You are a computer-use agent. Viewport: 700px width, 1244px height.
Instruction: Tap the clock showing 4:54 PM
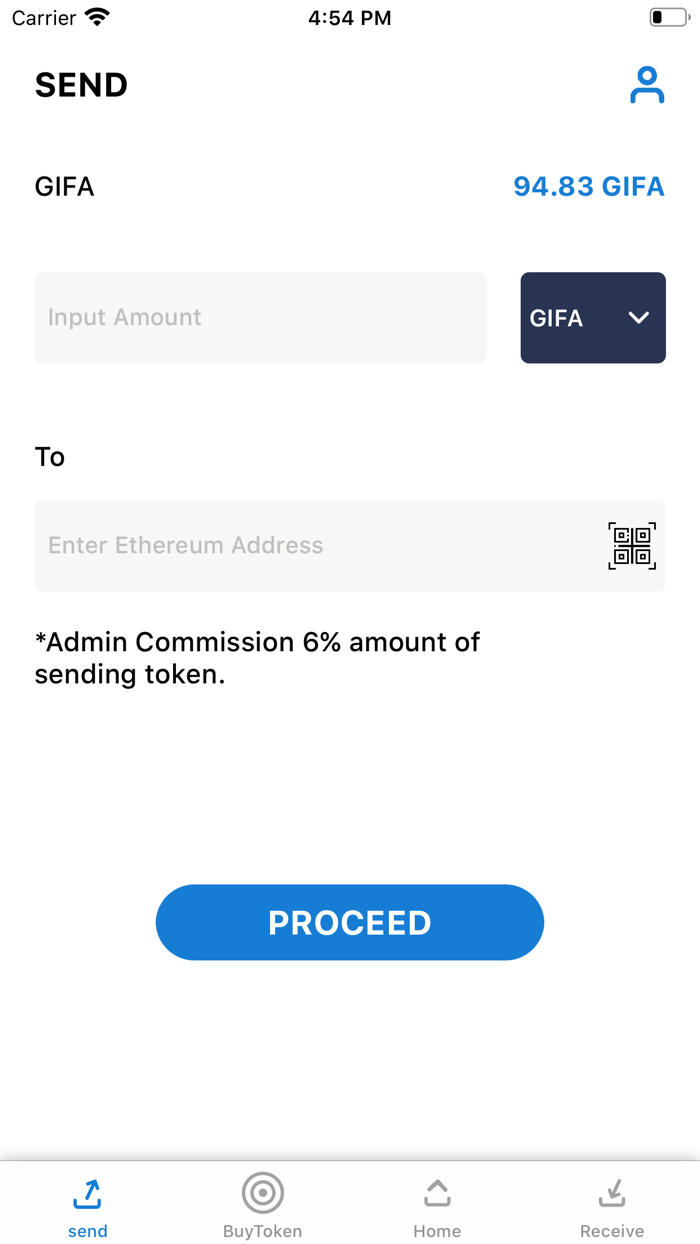click(x=350, y=17)
